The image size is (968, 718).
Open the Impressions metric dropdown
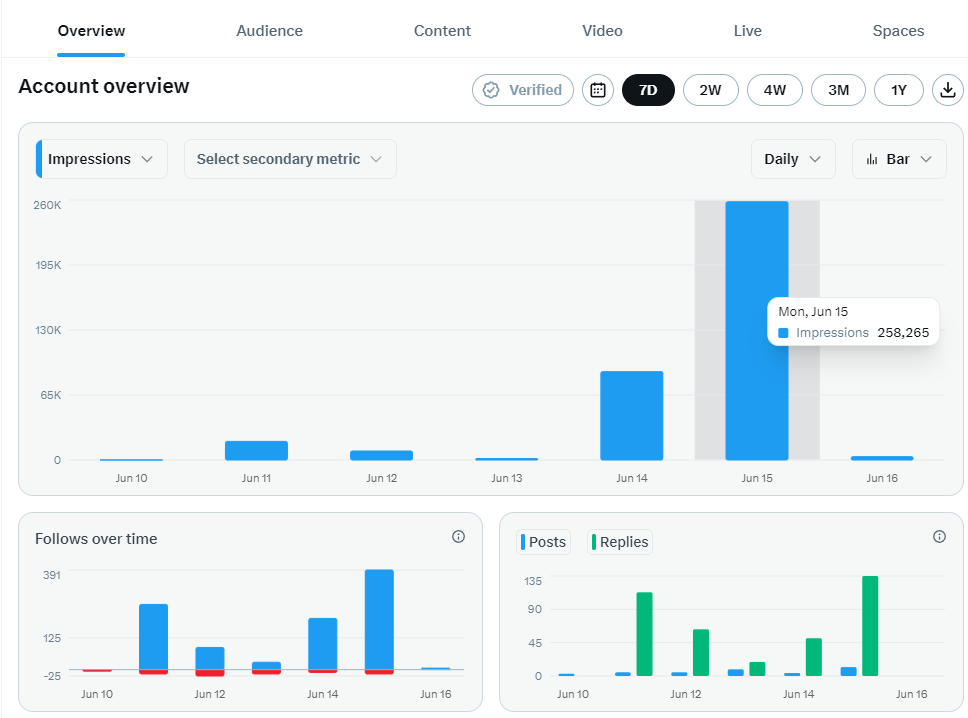click(102, 159)
